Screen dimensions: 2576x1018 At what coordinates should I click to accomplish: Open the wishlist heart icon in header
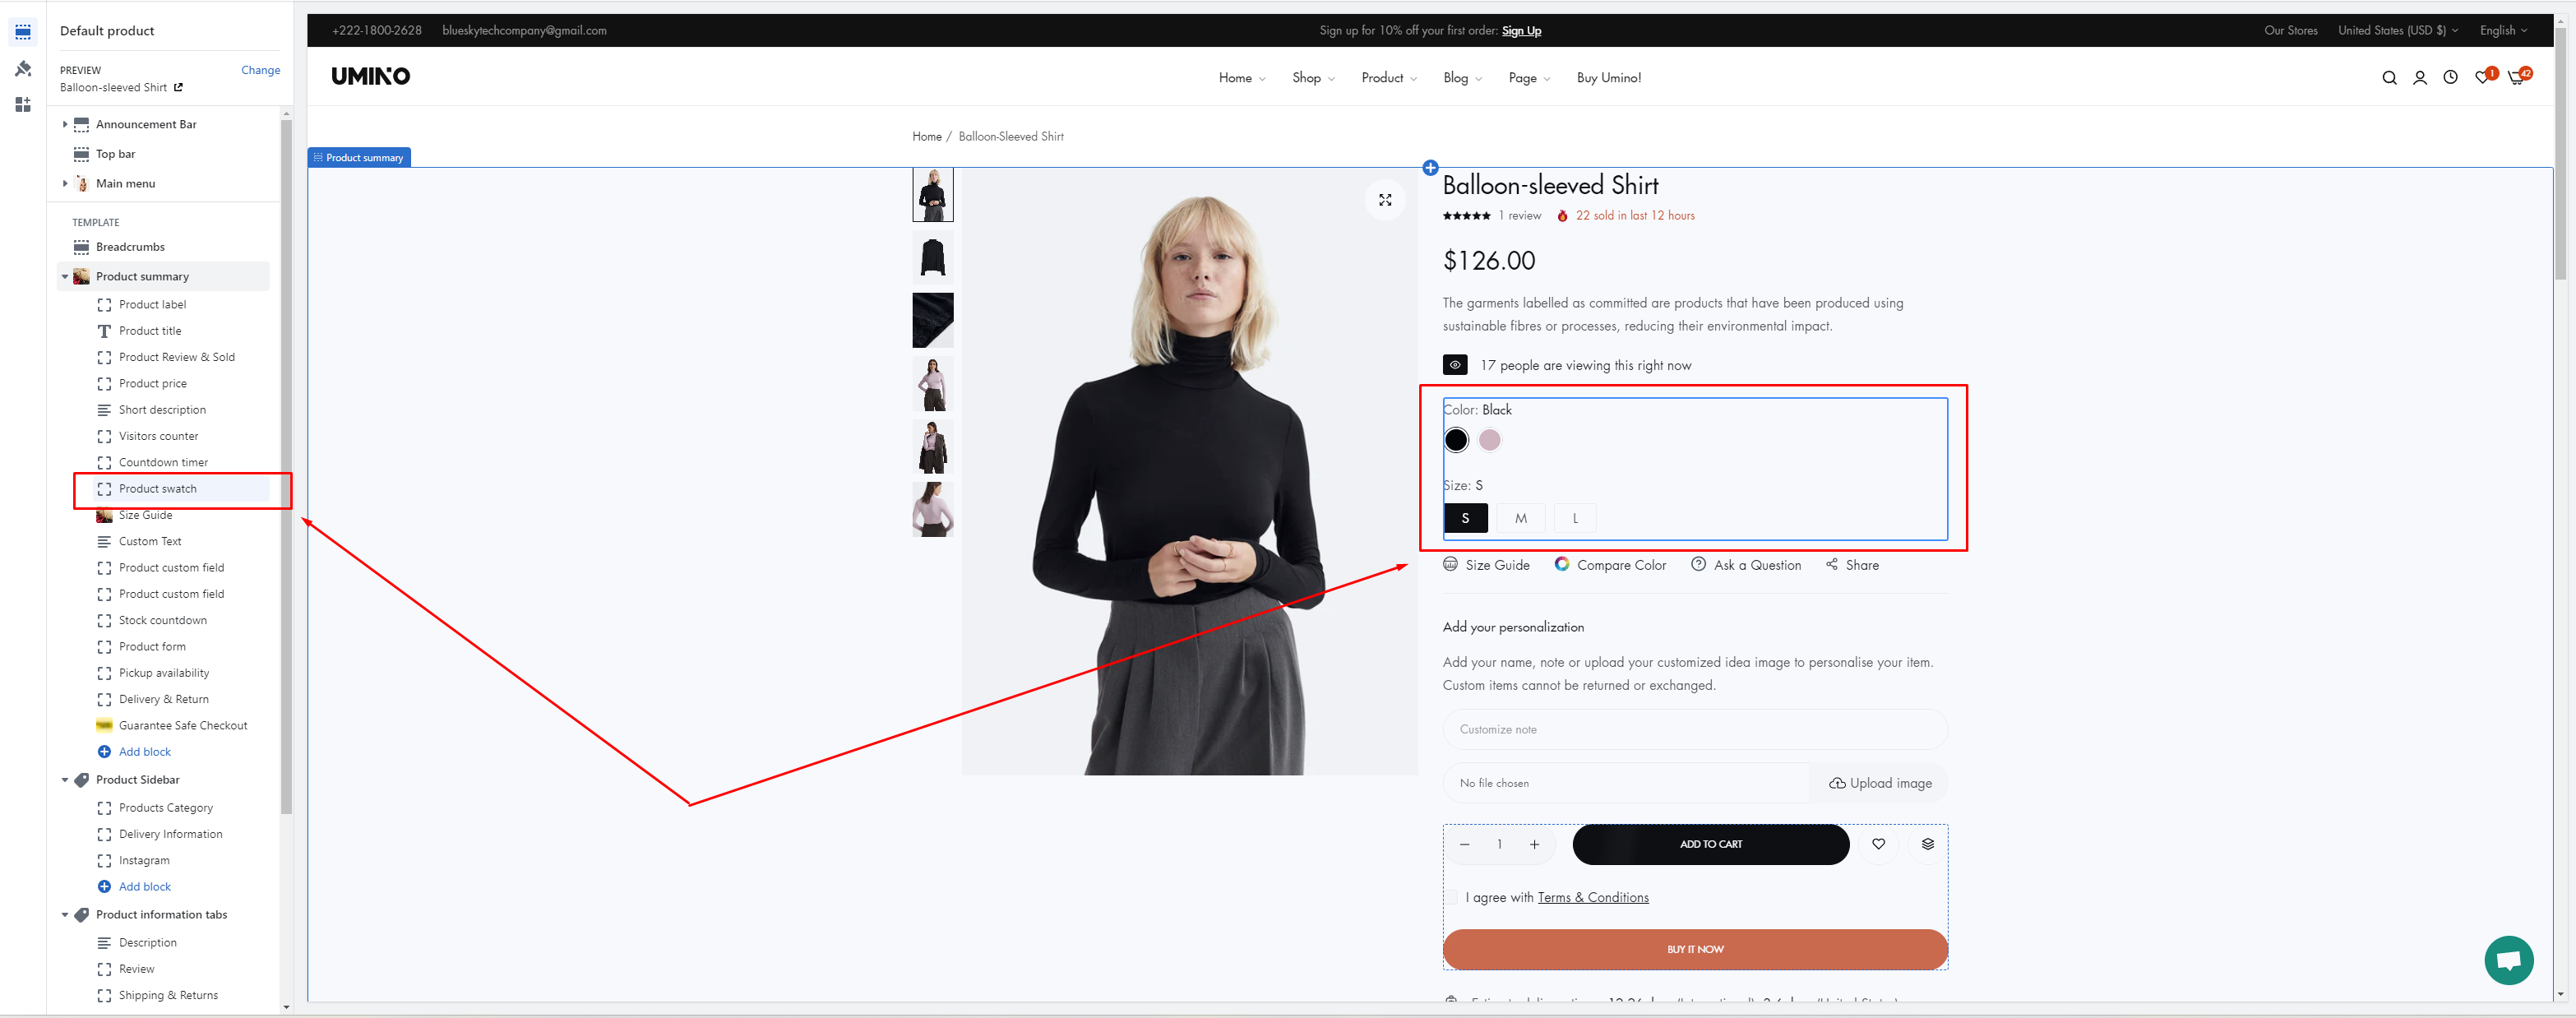pyautogui.click(x=2482, y=78)
